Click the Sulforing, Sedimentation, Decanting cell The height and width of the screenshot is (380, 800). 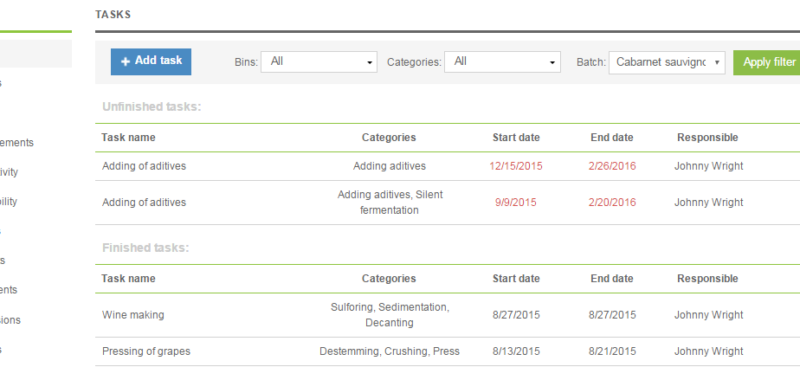point(389,315)
